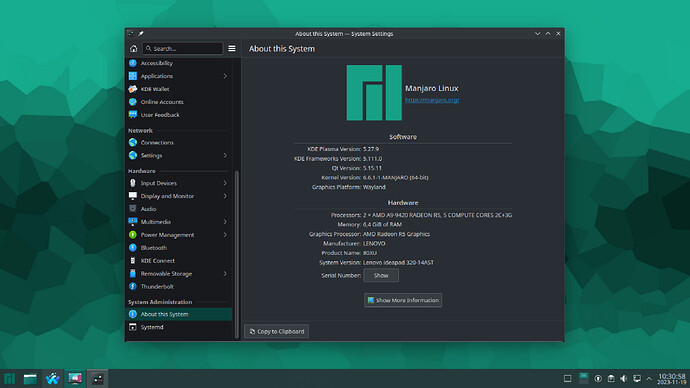Open volume control in system tray
Image resolution: width=690 pixels, height=388 pixels.
coord(624,378)
